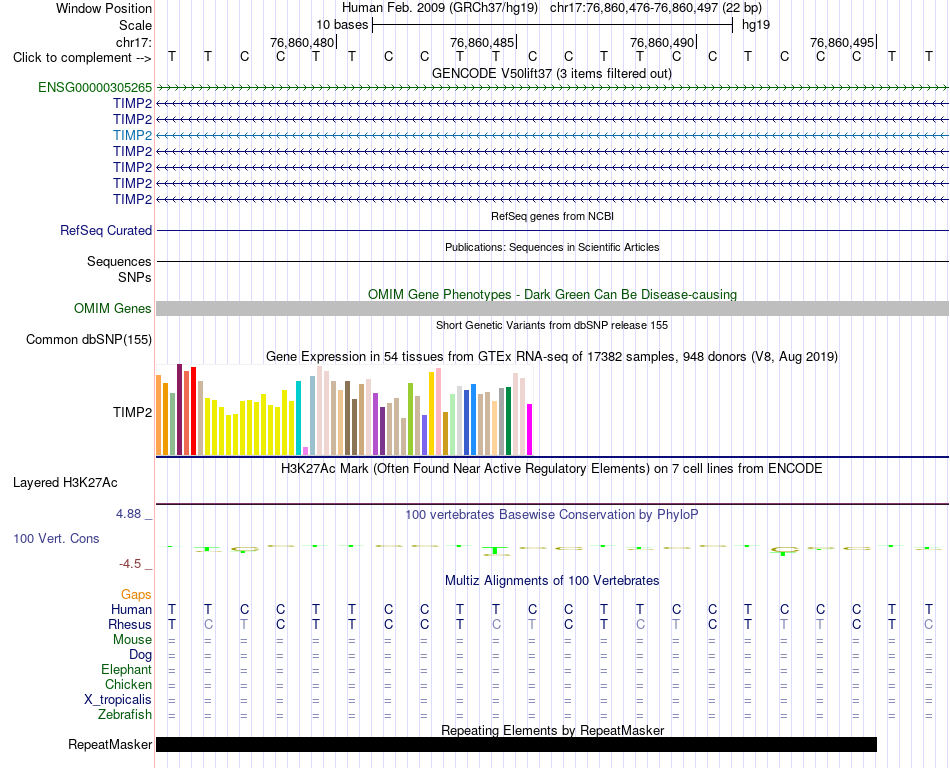Click the Sequences SNPs track label

(119, 270)
